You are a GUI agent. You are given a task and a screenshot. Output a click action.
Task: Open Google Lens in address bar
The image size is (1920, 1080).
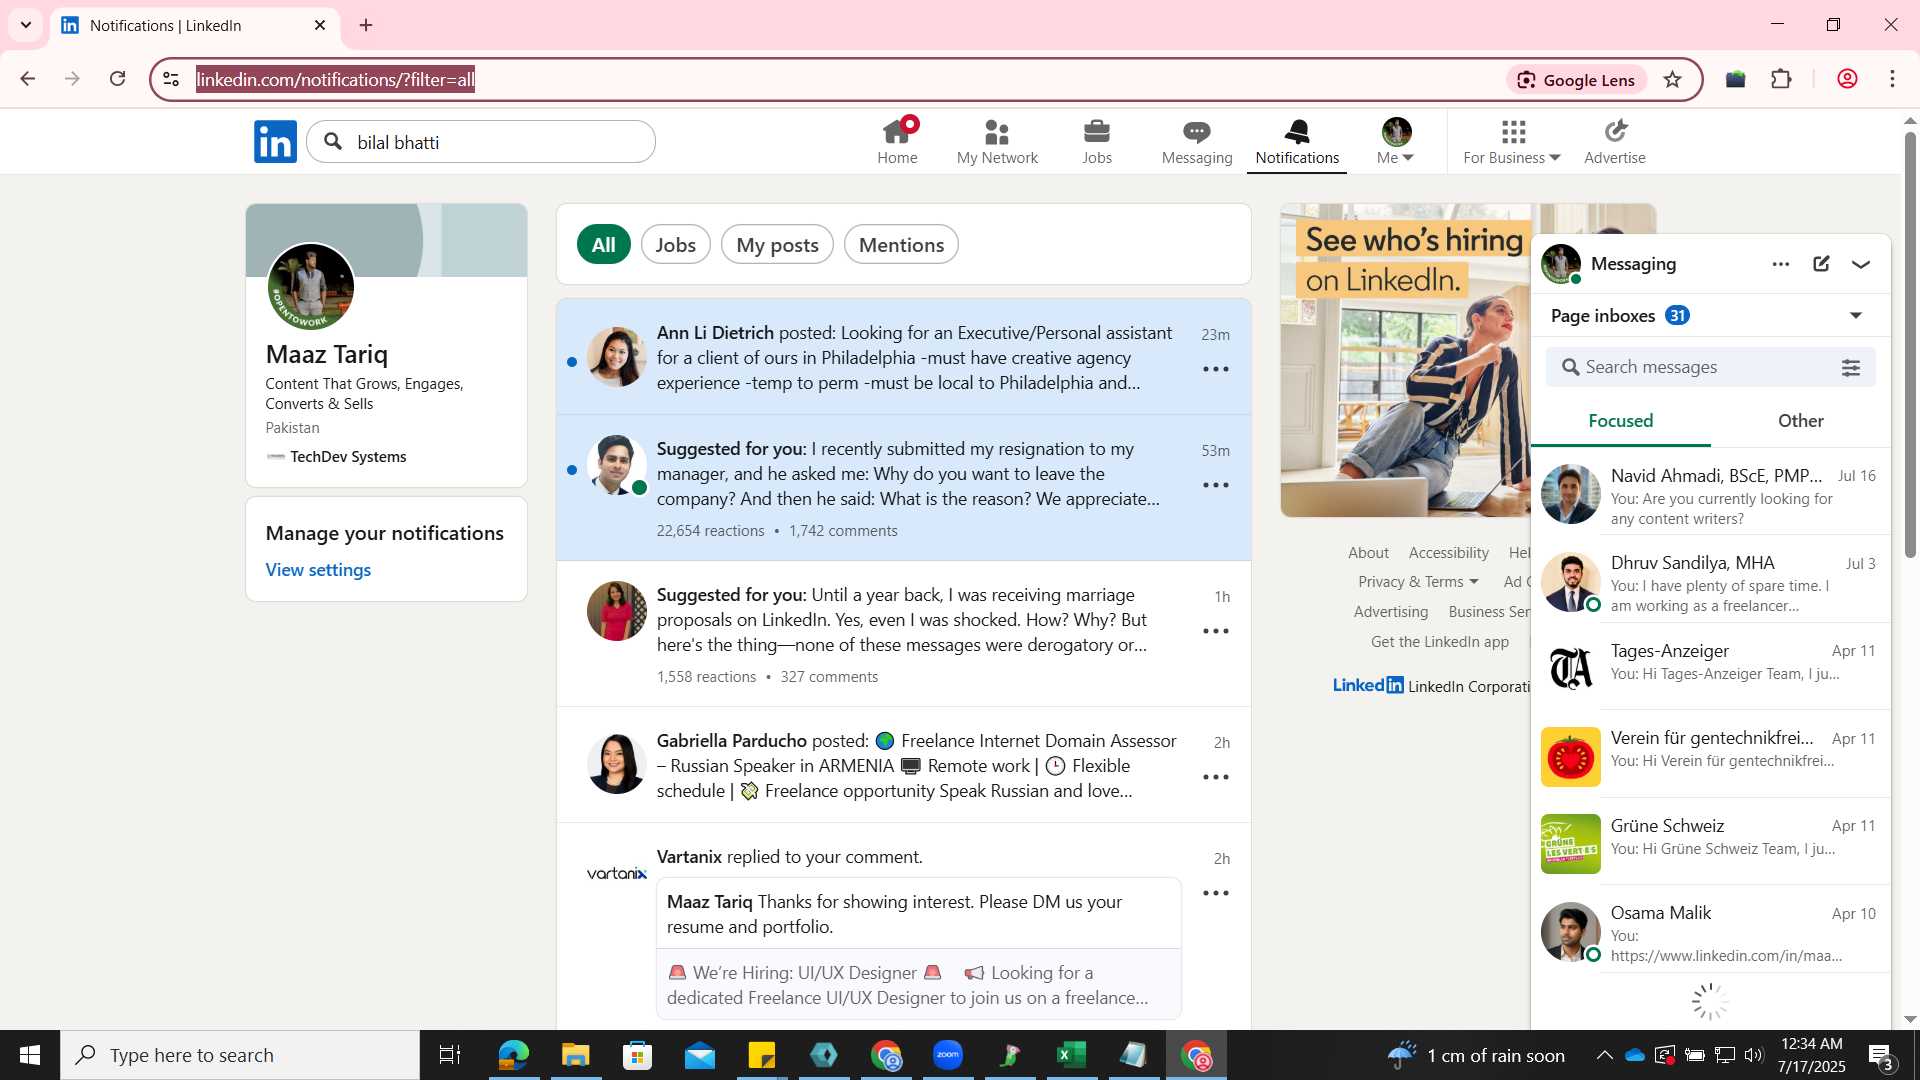pos(1576,80)
